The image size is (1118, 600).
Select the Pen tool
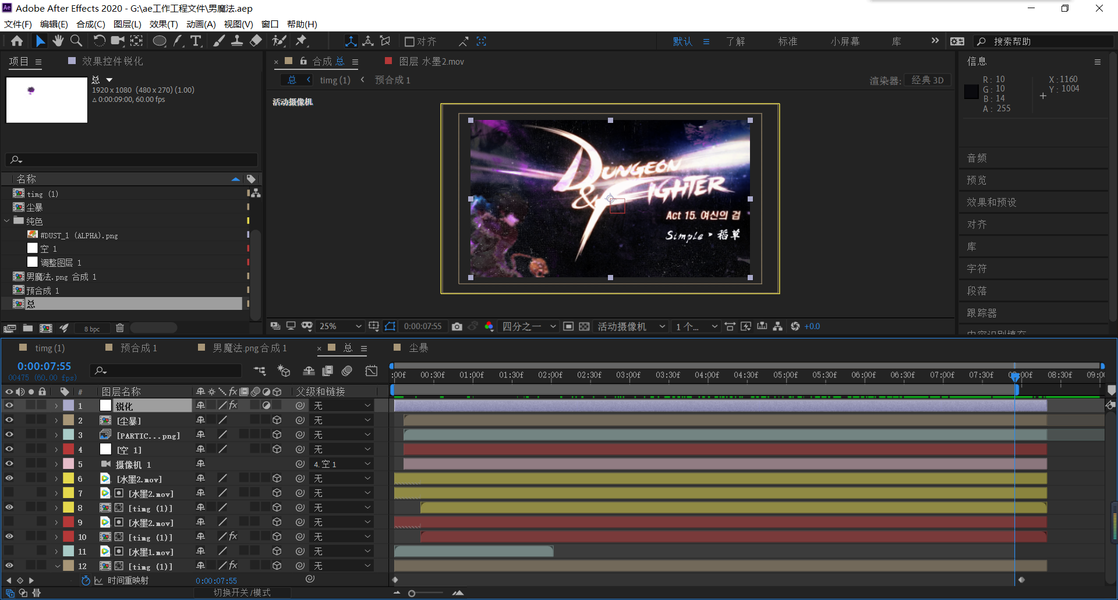tap(178, 41)
